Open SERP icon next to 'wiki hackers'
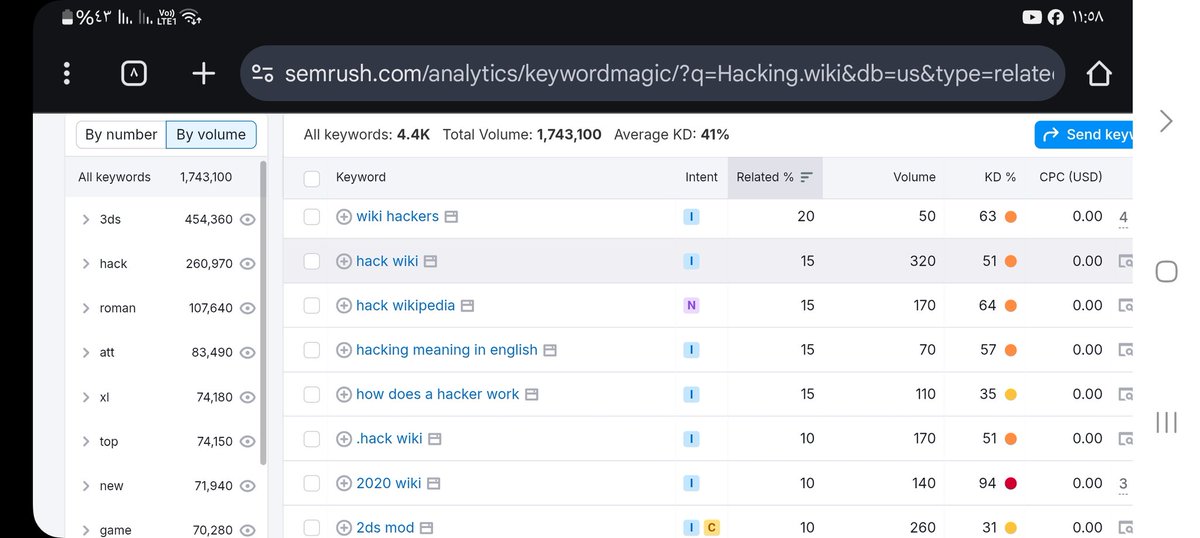 click(x=451, y=216)
